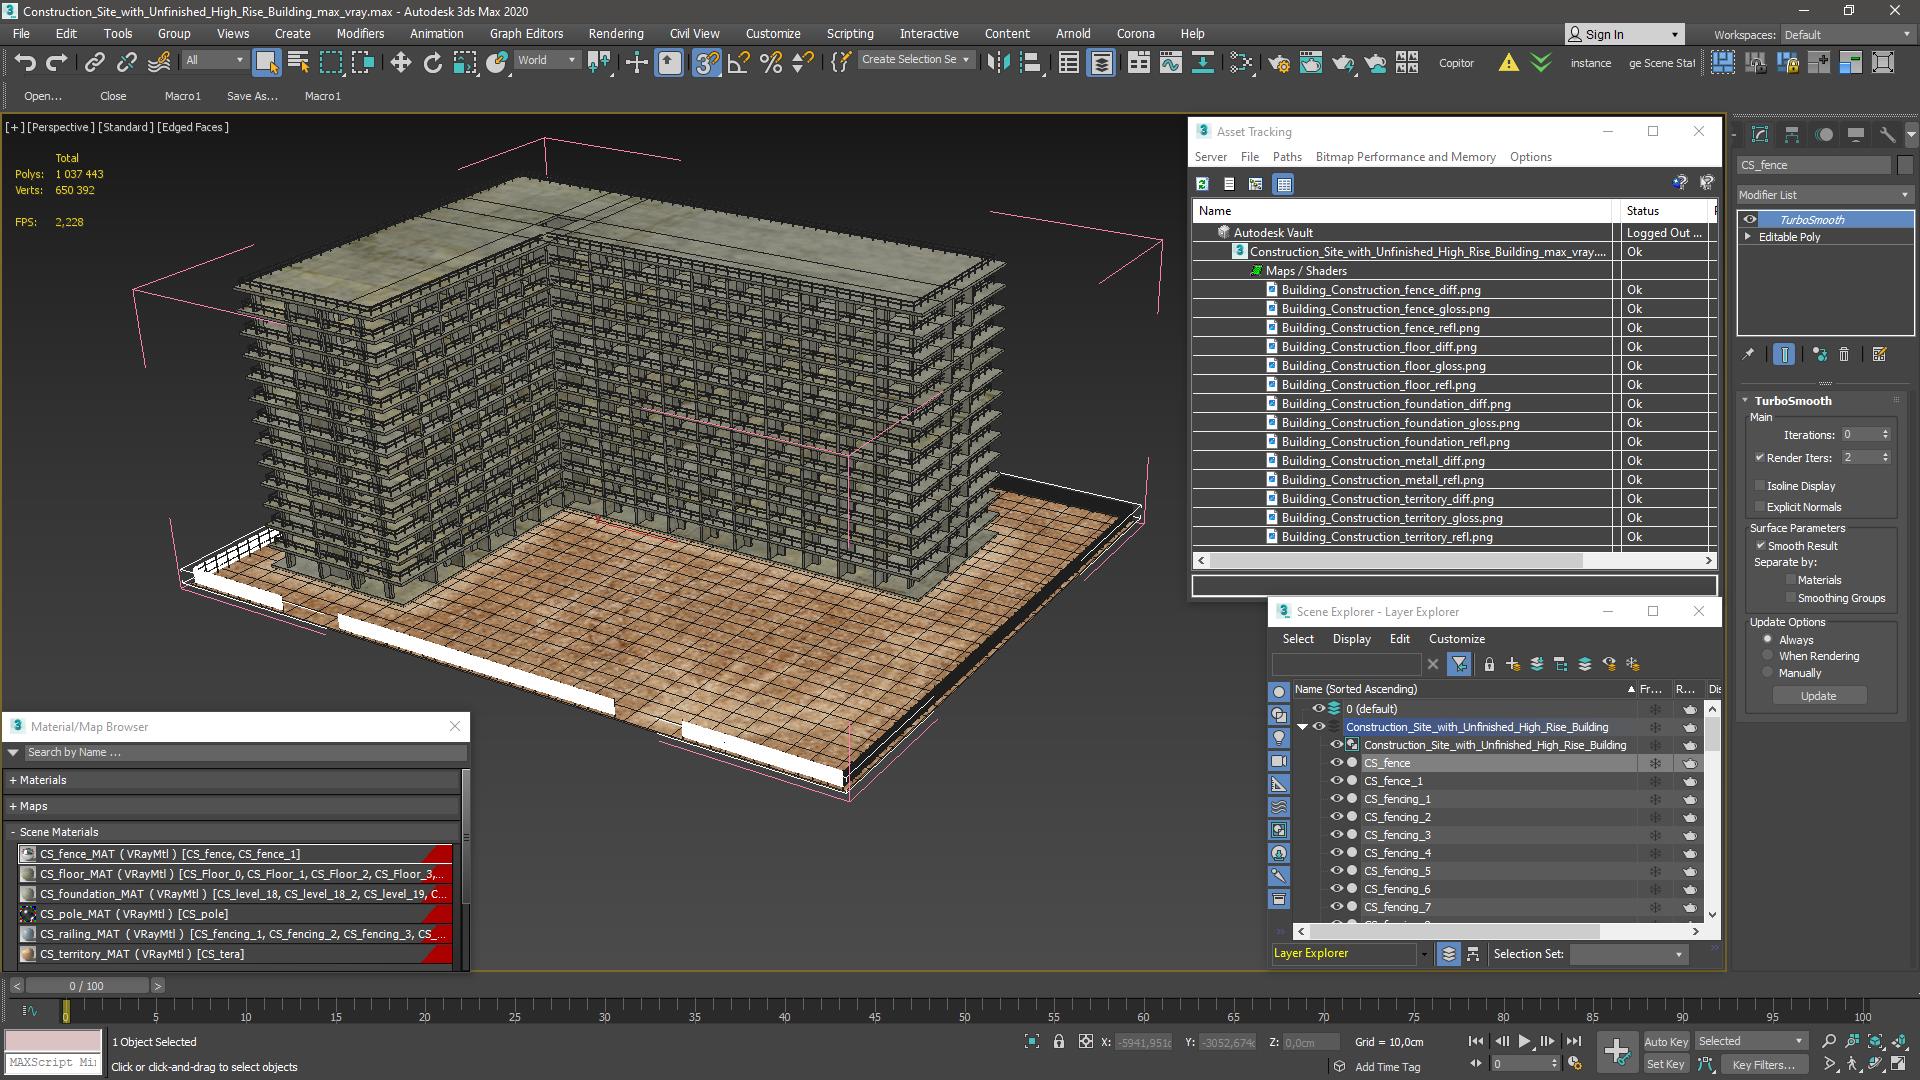Click the object color swatch

pyautogui.click(x=1904, y=165)
